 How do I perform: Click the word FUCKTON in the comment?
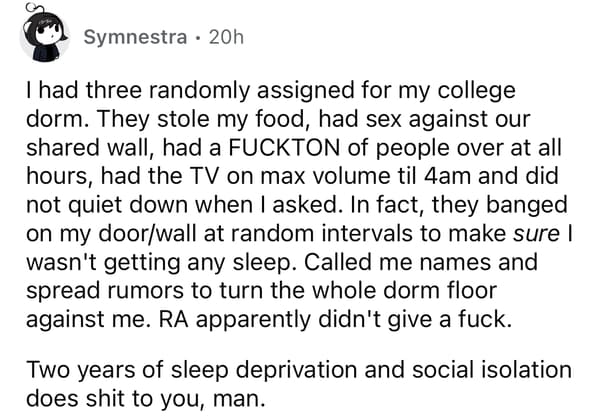coord(284,148)
